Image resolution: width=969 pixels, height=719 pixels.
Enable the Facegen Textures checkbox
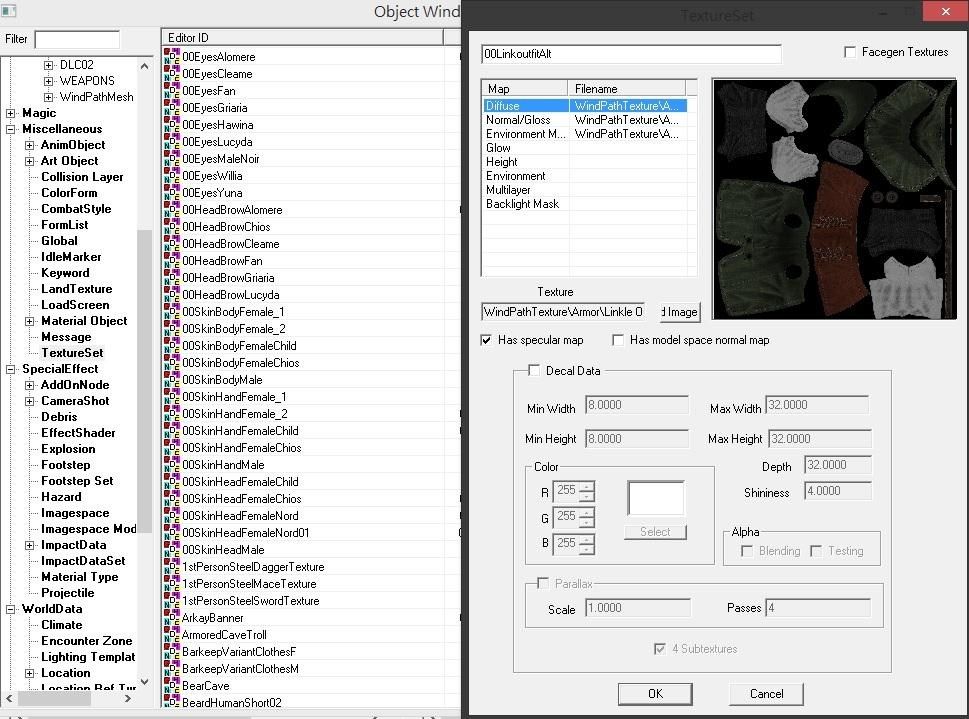pos(850,52)
